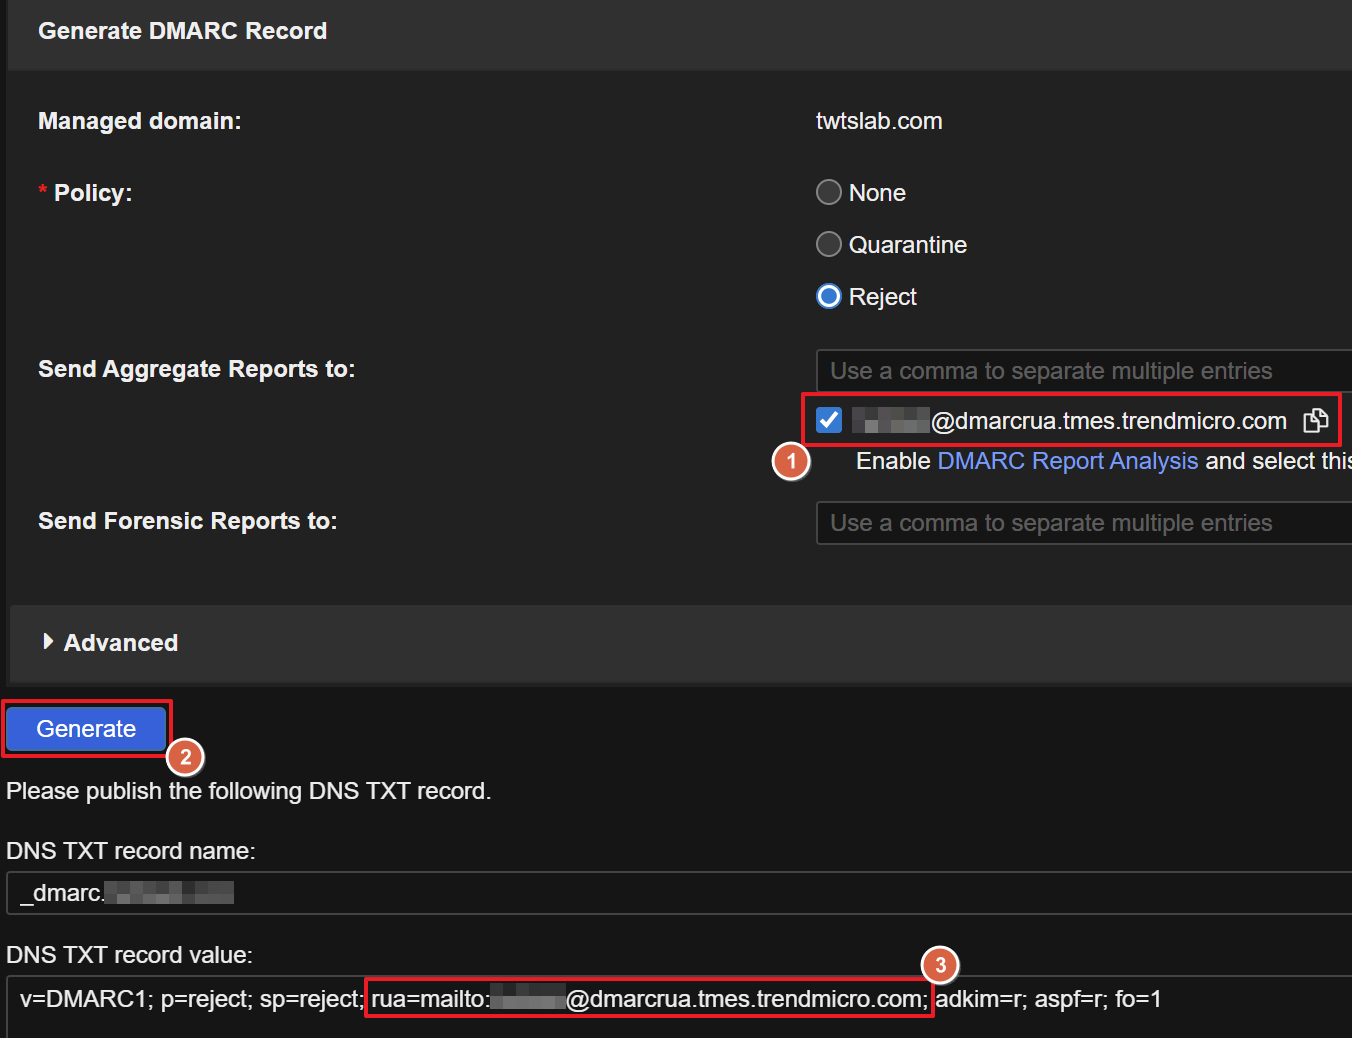Click into the Send Forensic Reports field
Image resolution: width=1352 pixels, height=1038 pixels.
[1080, 523]
